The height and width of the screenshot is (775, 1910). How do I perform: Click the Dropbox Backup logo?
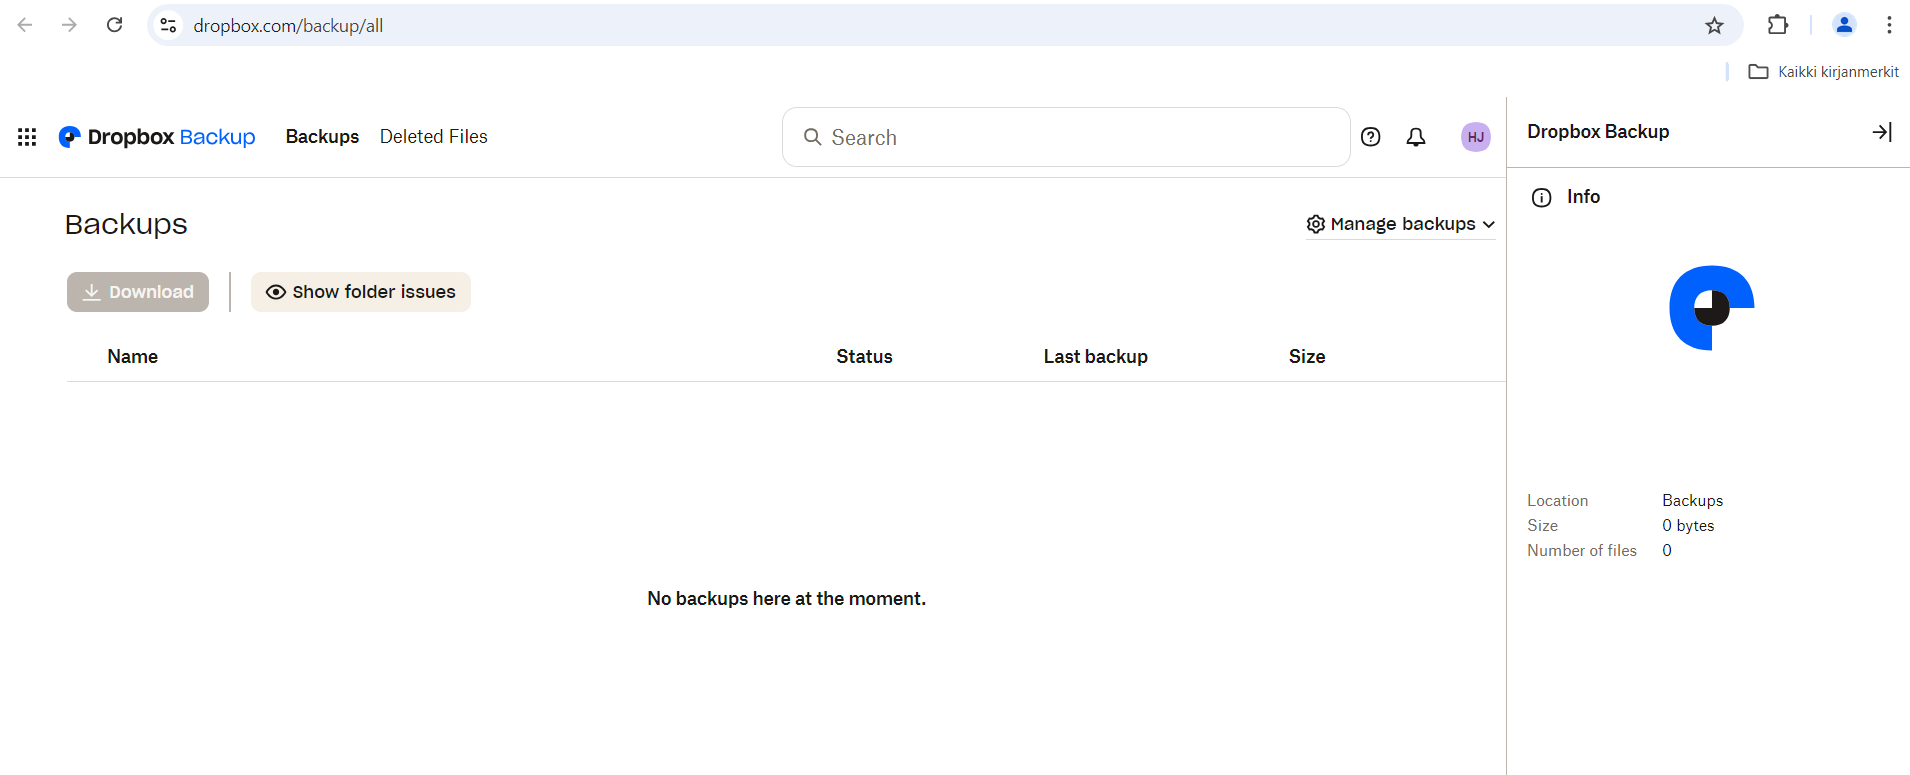pos(157,137)
